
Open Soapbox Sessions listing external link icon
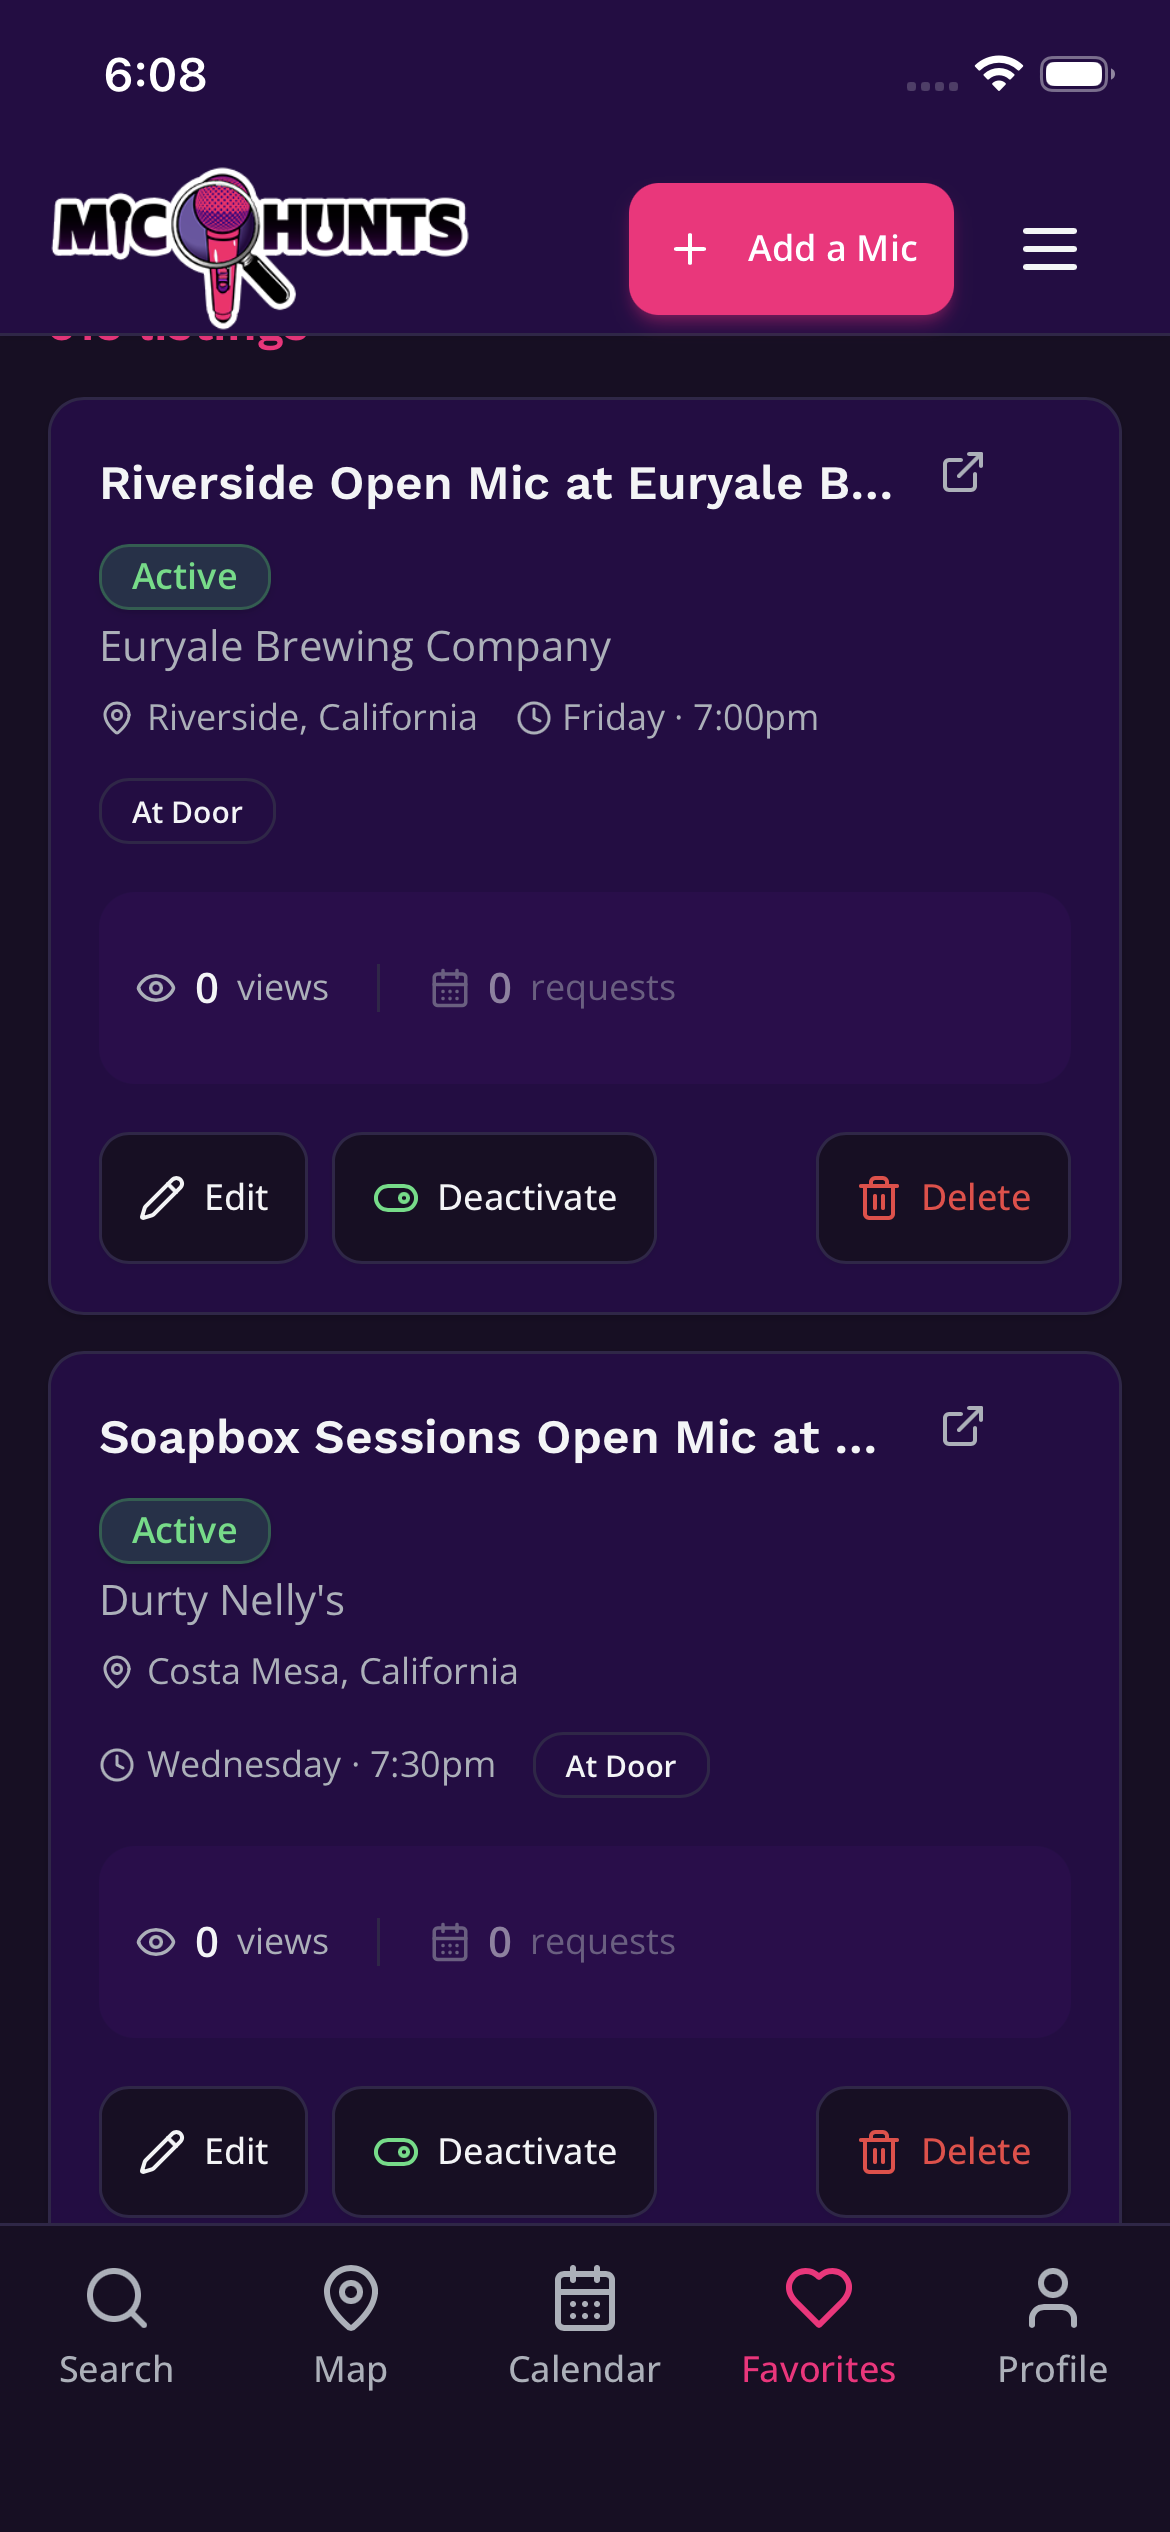pos(962,1427)
